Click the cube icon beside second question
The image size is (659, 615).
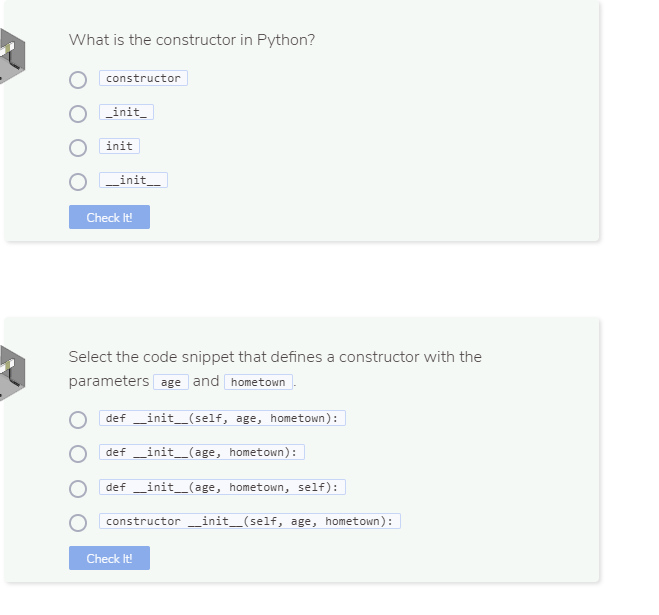tap(12, 373)
